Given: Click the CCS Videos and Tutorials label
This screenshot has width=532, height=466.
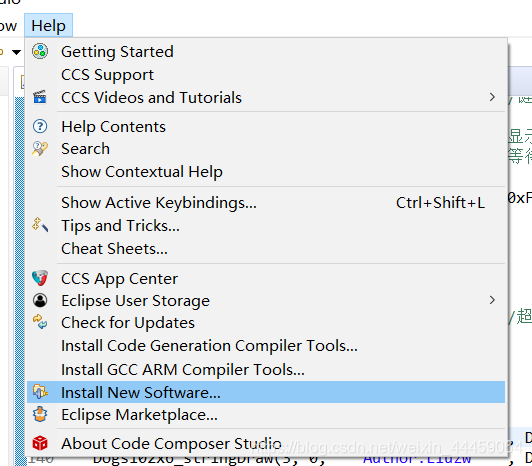Looking at the screenshot, I should click(151, 98).
